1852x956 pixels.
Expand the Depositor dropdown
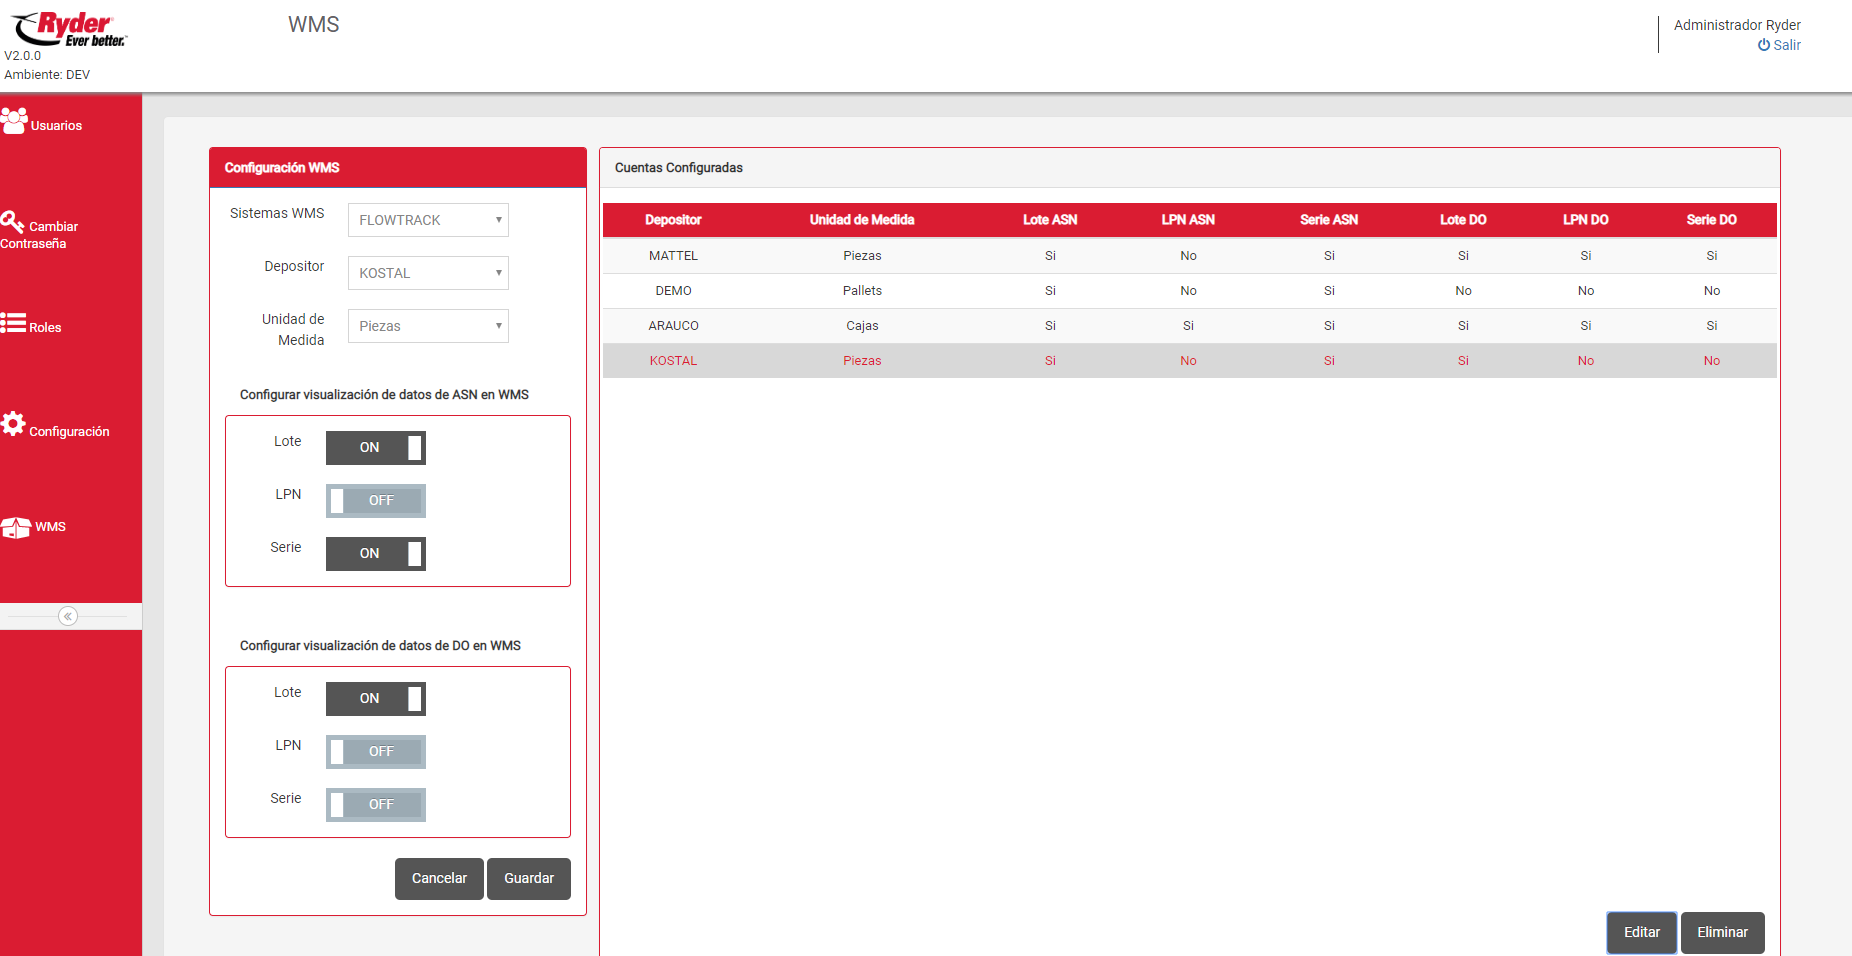pos(428,273)
